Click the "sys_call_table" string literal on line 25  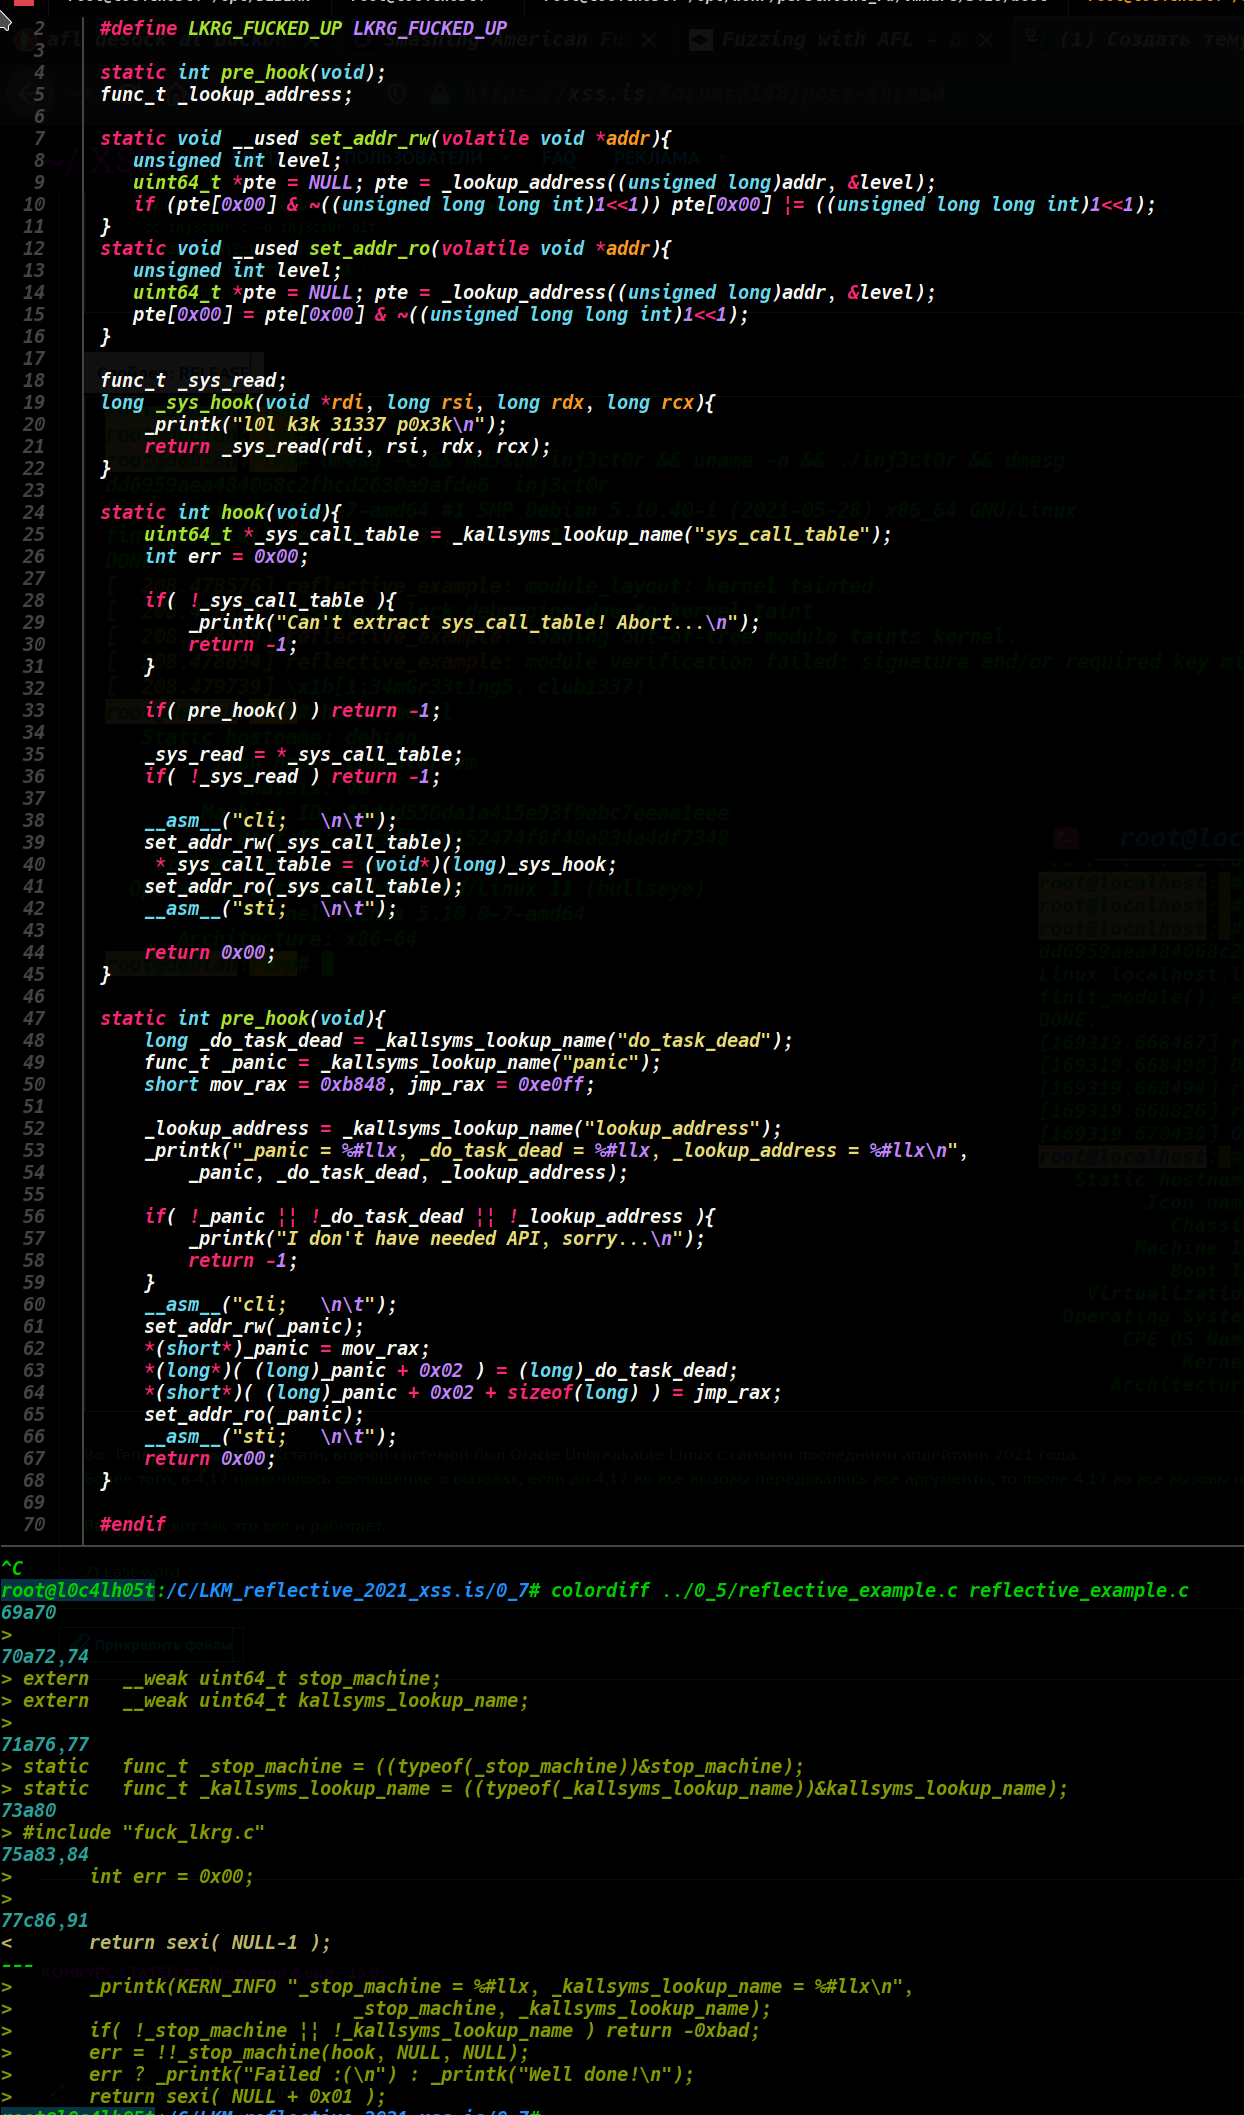point(782,534)
